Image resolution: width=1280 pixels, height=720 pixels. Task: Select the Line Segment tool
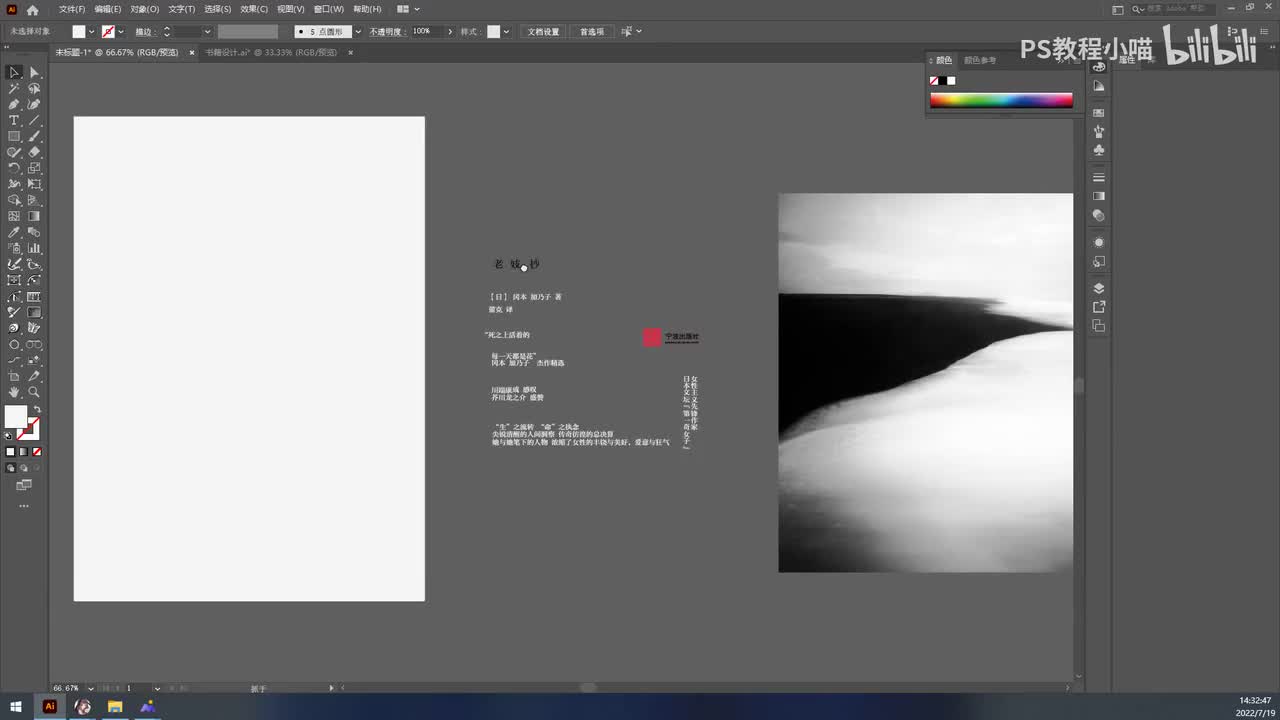(x=34, y=121)
